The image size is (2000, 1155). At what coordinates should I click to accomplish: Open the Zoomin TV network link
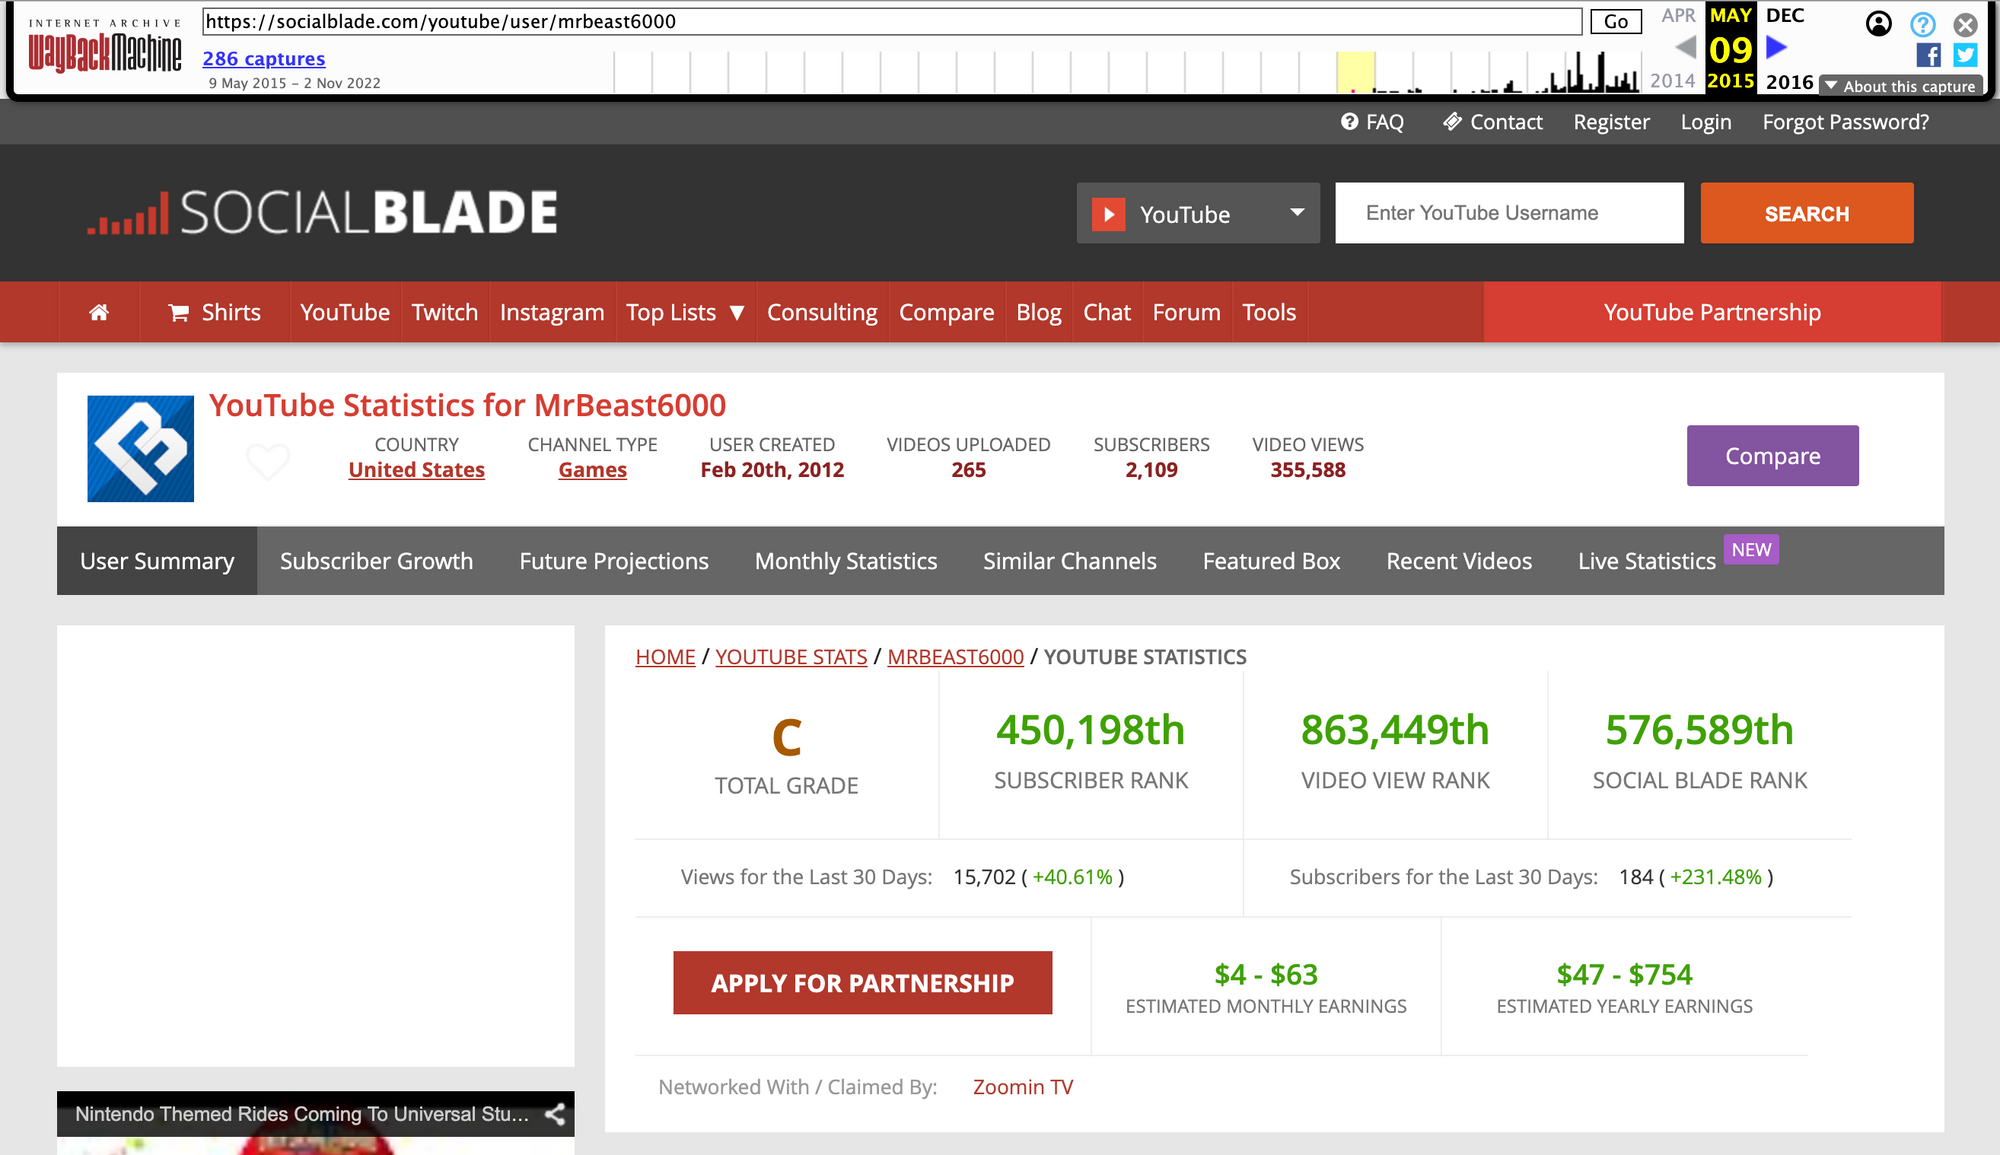(1023, 1087)
